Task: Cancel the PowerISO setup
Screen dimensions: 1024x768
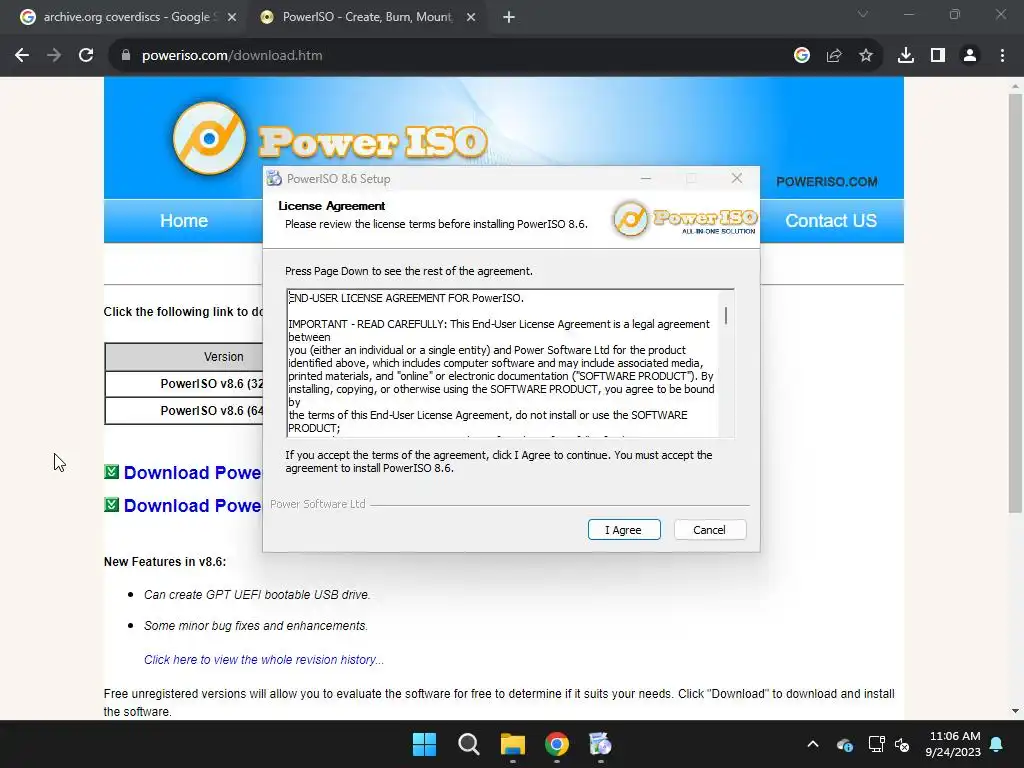Action: [709, 530]
